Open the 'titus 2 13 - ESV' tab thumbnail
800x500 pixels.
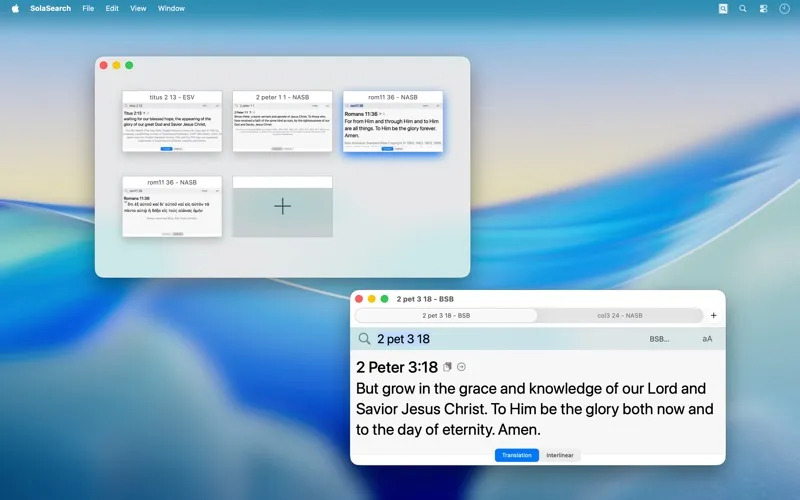pyautogui.click(x=172, y=121)
